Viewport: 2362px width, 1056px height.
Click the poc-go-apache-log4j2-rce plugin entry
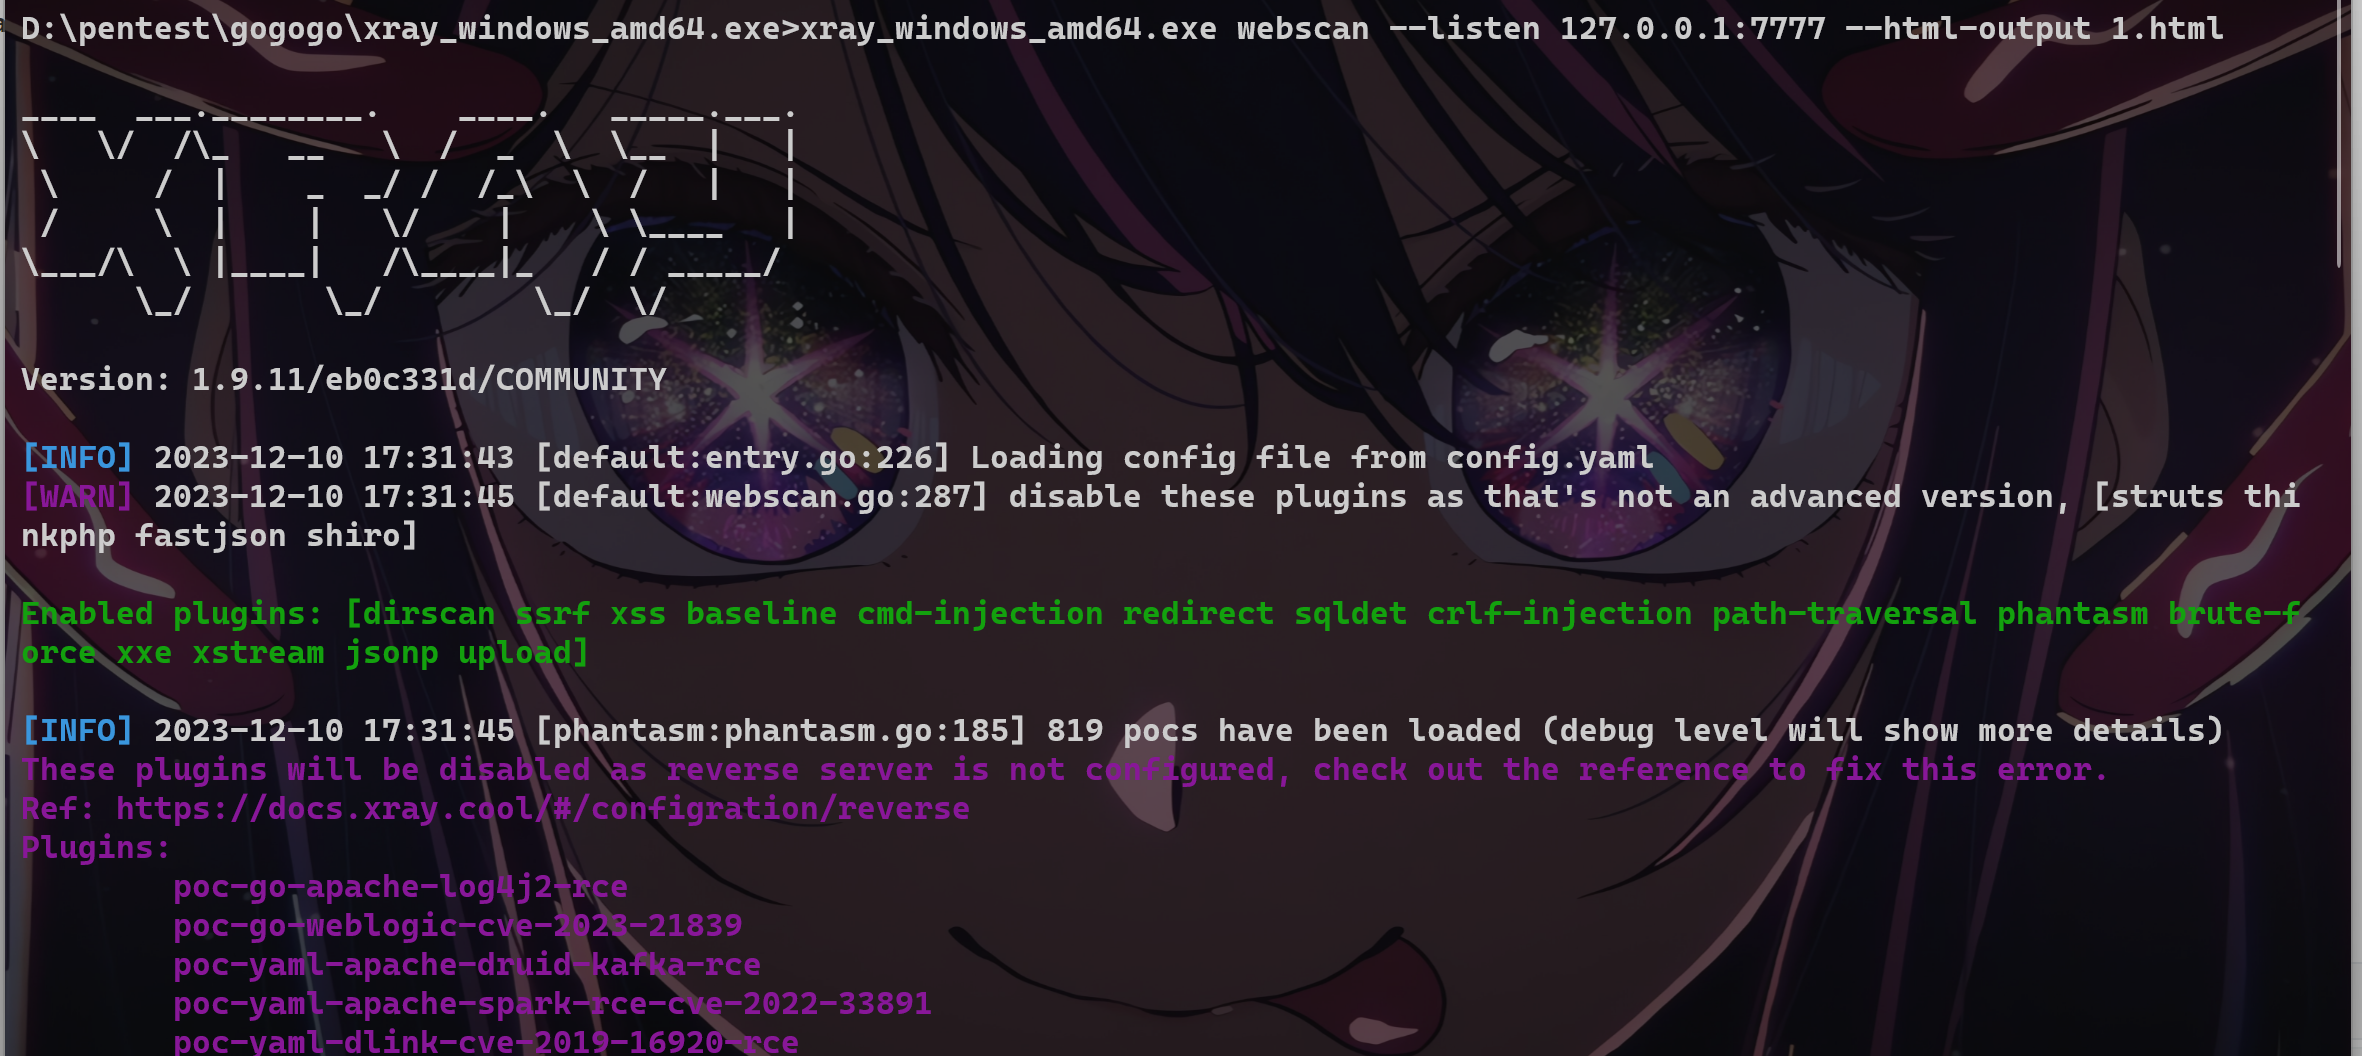400,886
